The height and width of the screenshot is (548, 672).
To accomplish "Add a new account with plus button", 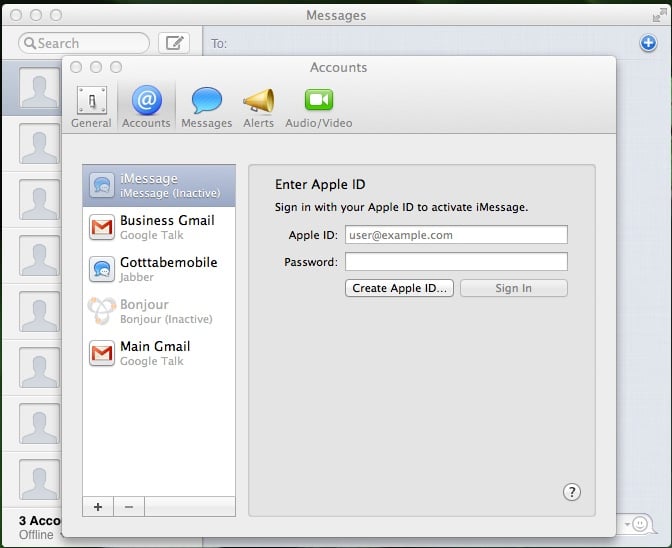I will pyautogui.click(x=98, y=507).
